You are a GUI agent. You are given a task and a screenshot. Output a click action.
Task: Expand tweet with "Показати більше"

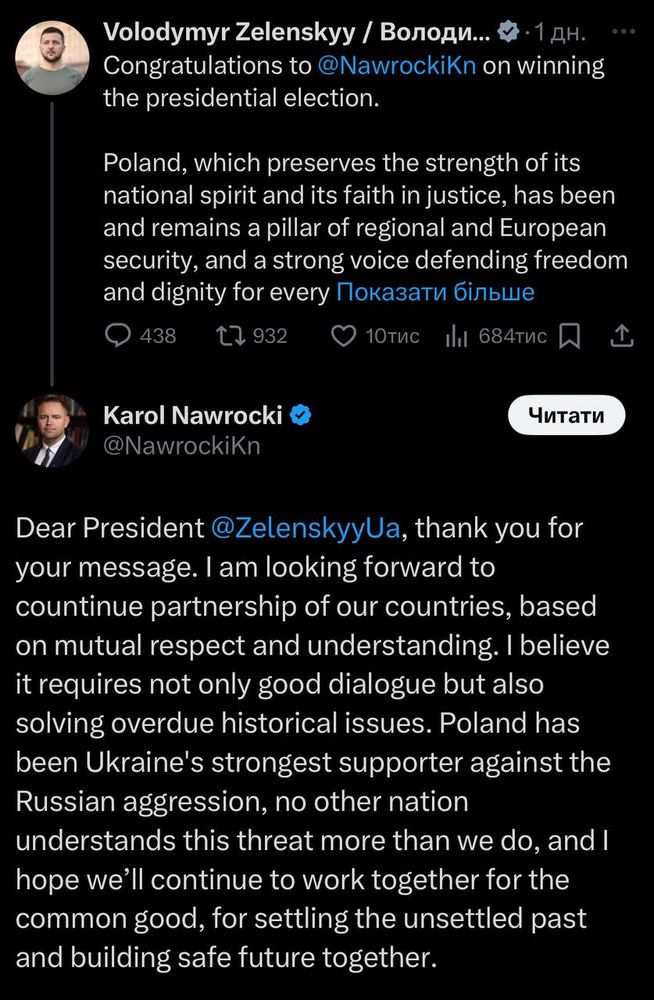tap(435, 293)
